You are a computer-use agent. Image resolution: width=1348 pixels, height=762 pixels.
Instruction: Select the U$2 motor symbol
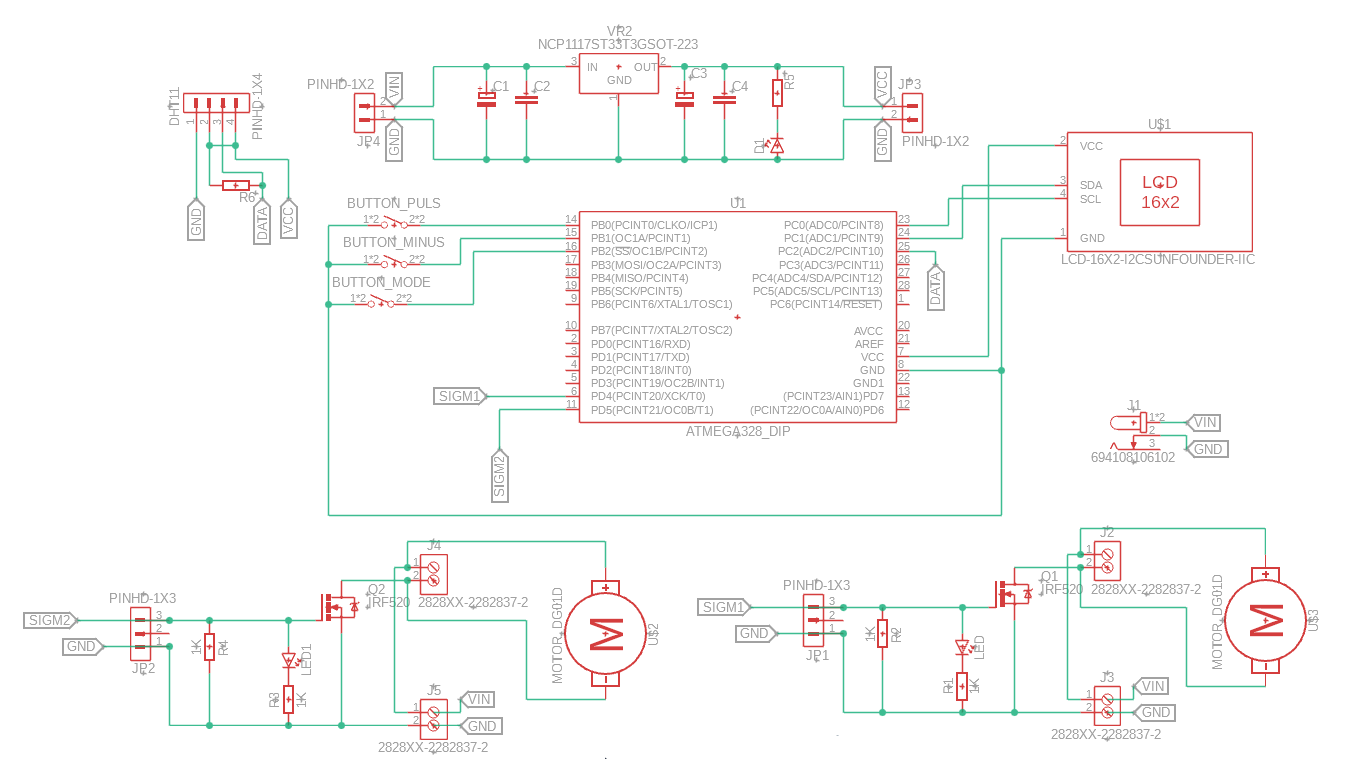pos(605,632)
